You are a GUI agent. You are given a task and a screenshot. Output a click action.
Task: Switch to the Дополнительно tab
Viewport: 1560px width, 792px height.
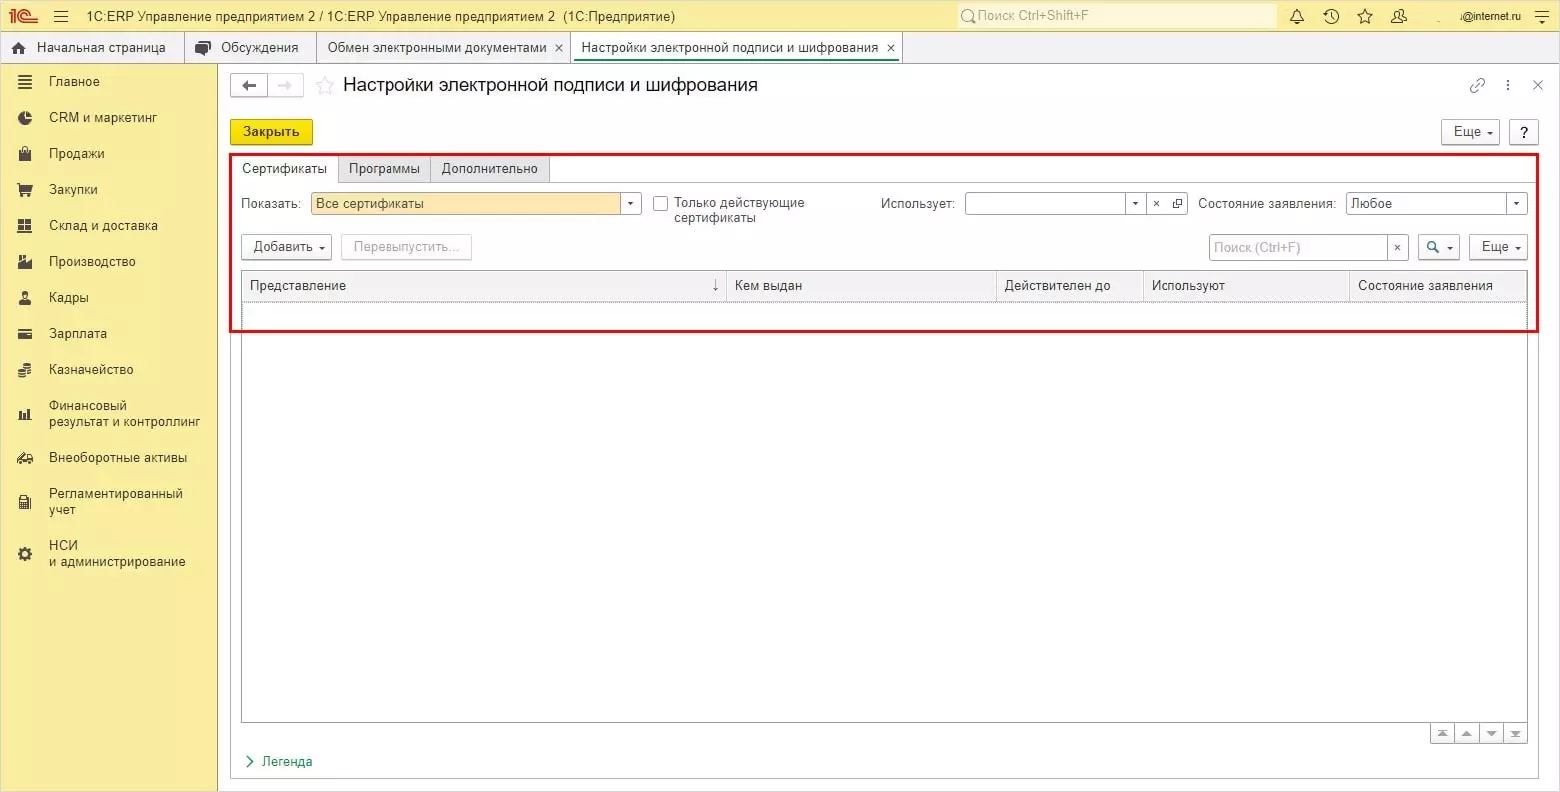(490, 169)
